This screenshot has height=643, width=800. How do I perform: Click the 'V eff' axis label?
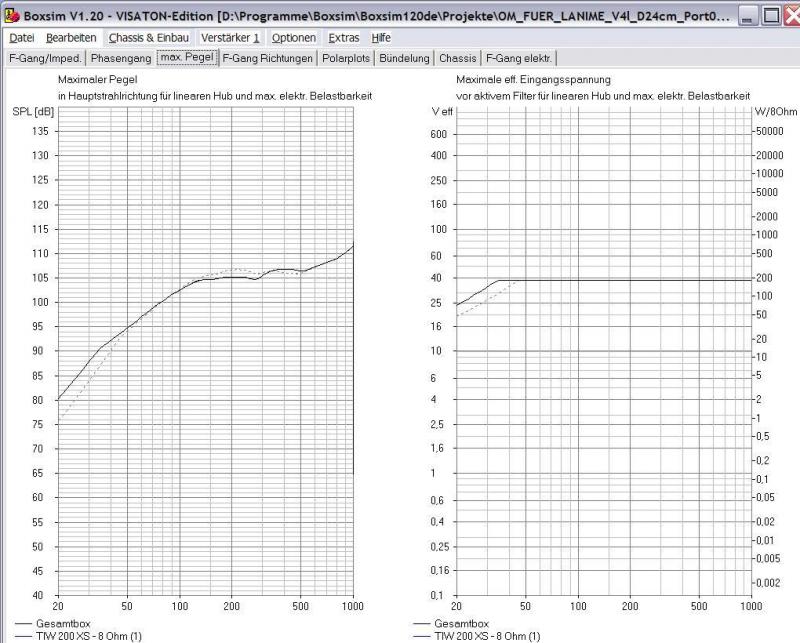[x=442, y=112]
